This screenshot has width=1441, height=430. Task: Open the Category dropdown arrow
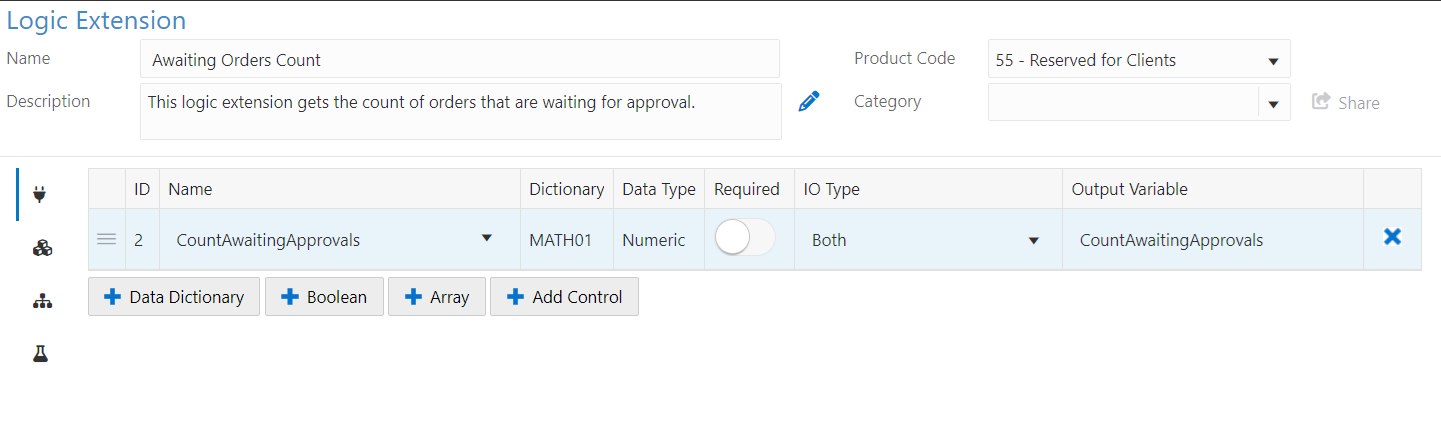point(1274,103)
